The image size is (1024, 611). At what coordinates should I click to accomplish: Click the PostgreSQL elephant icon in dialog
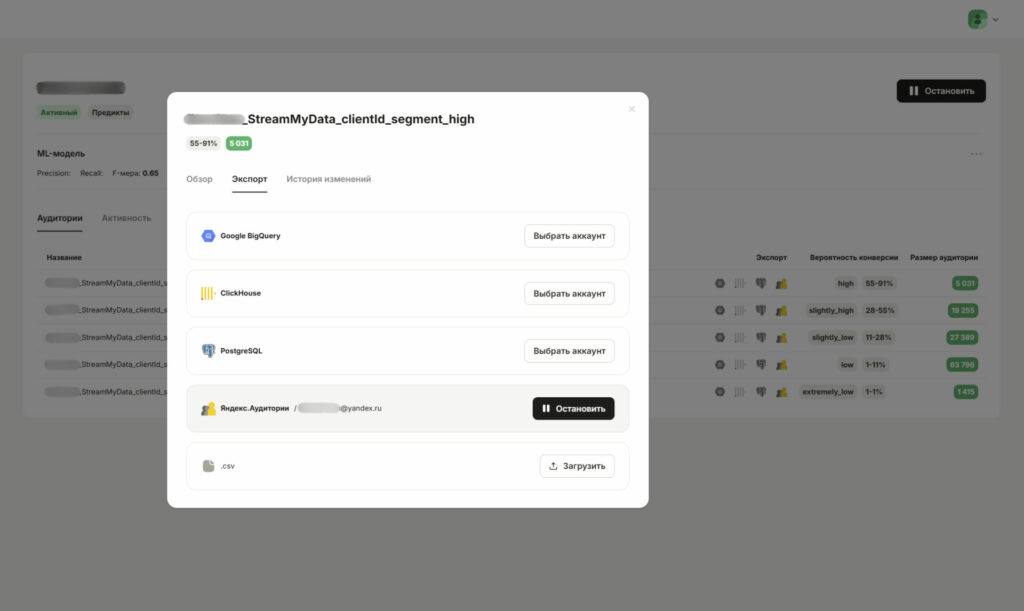point(208,351)
